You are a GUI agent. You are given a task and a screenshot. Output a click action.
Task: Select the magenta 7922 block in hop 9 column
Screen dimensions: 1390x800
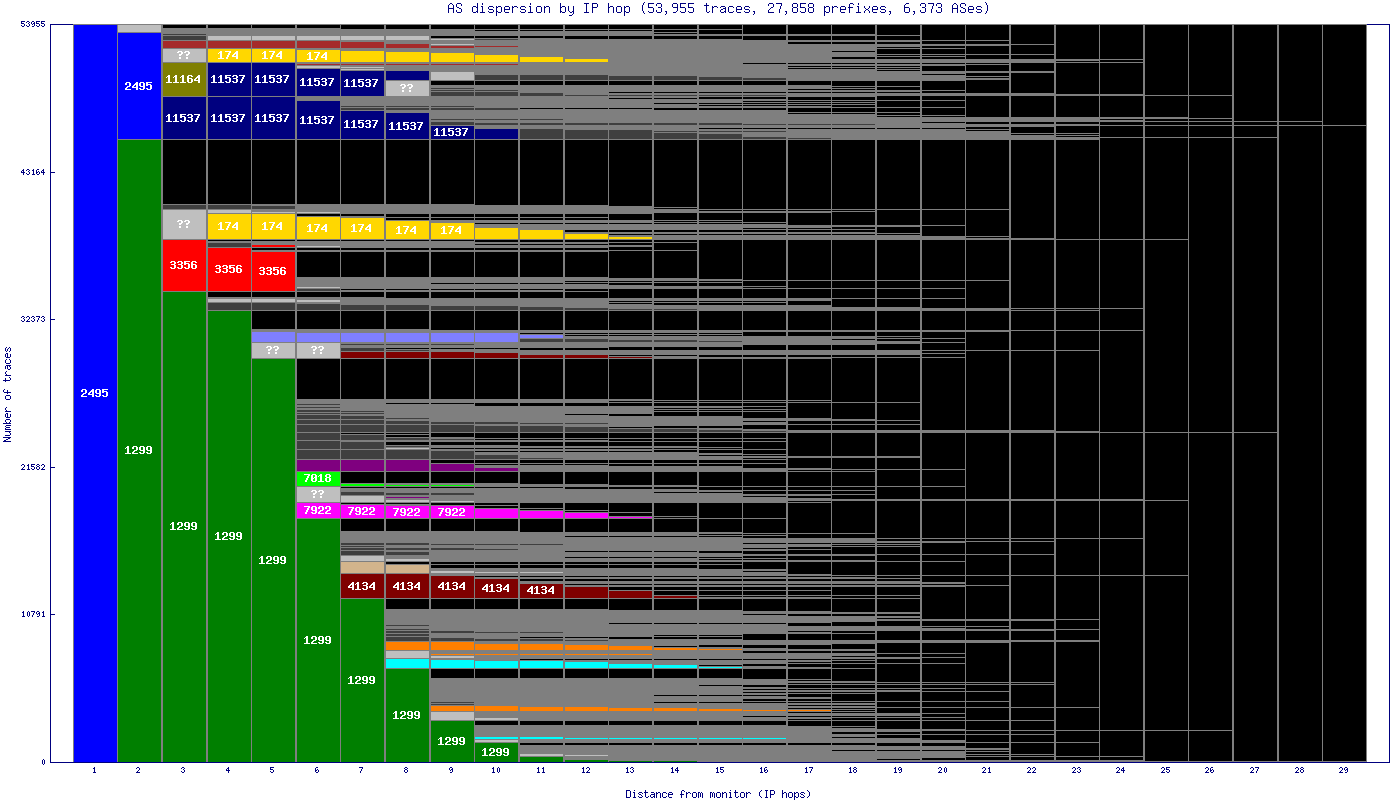click(452, 512)
